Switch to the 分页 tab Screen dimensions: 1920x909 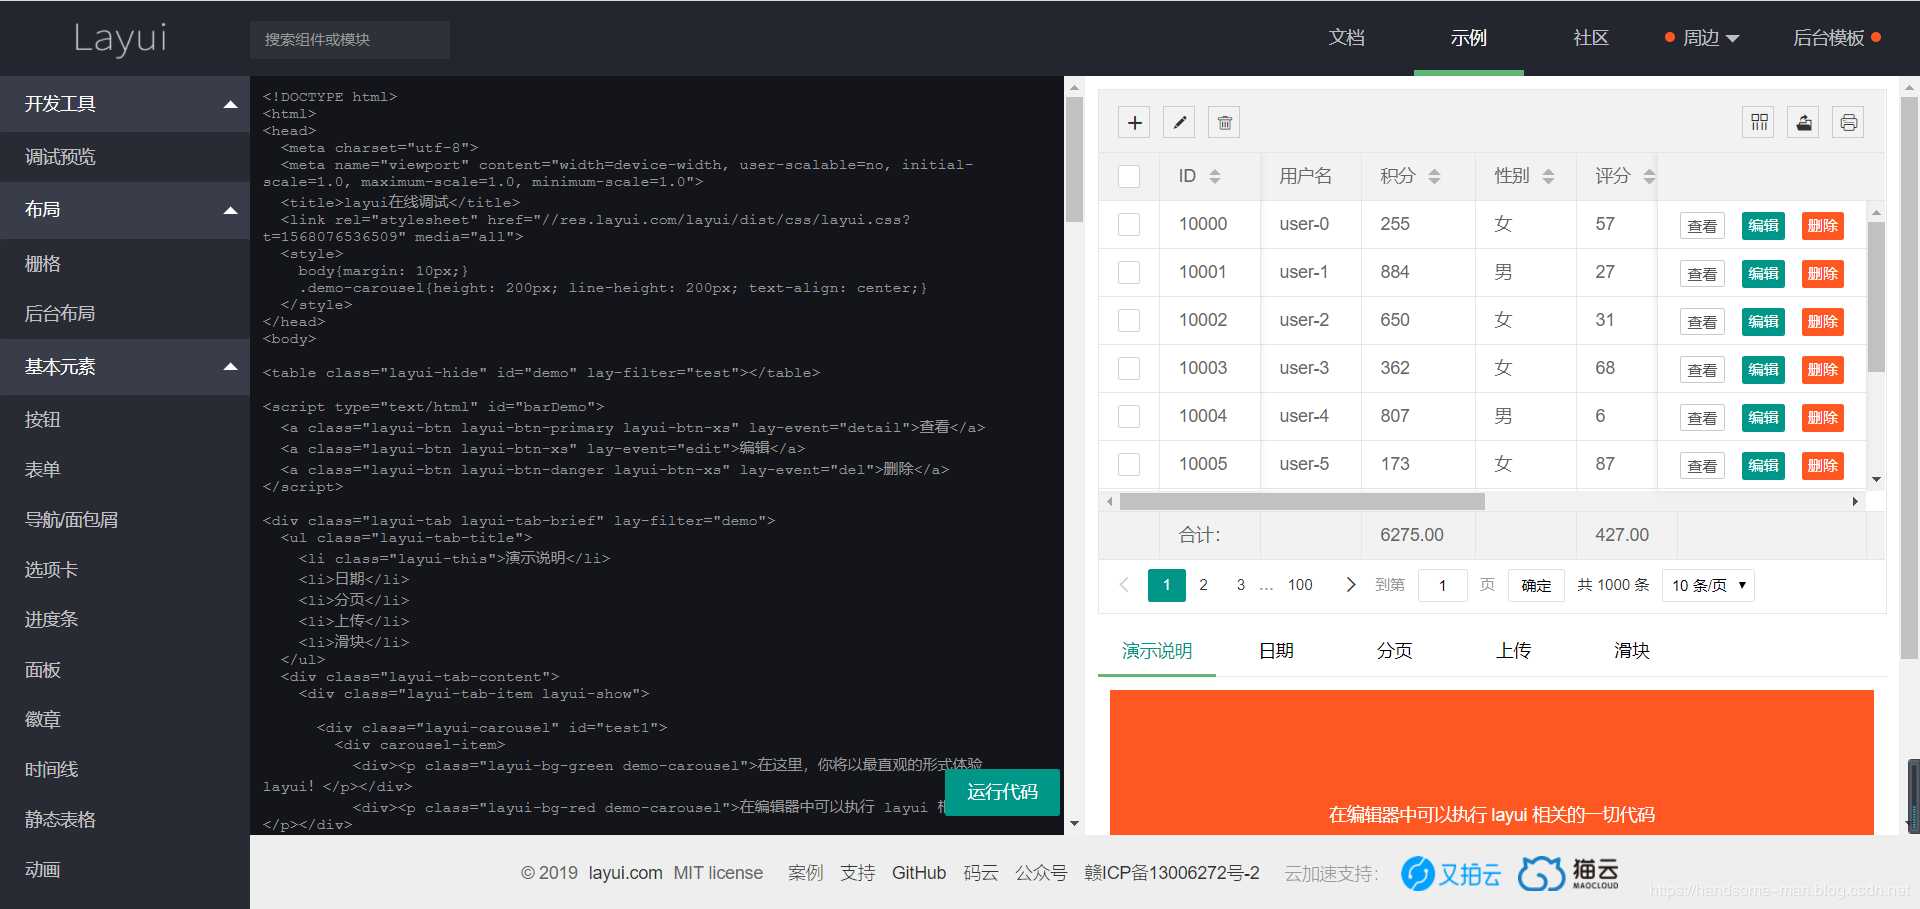[1394, 651]
